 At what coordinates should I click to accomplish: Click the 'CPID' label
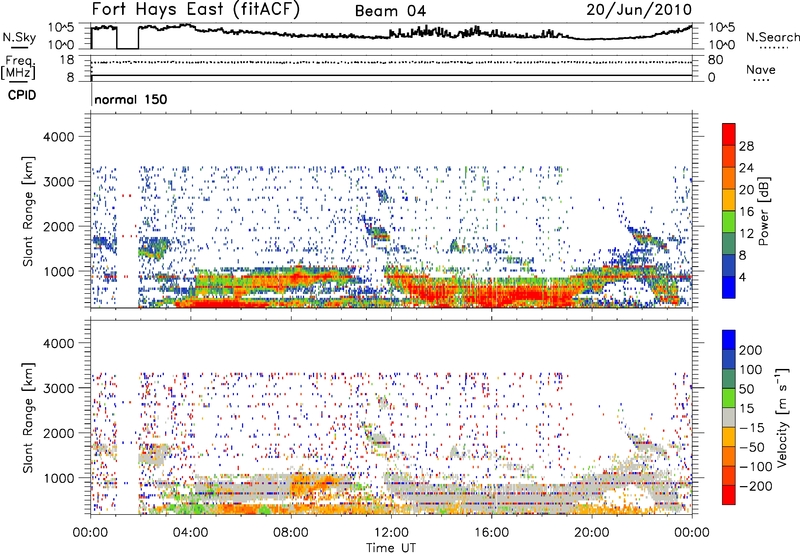coord(22,95)
